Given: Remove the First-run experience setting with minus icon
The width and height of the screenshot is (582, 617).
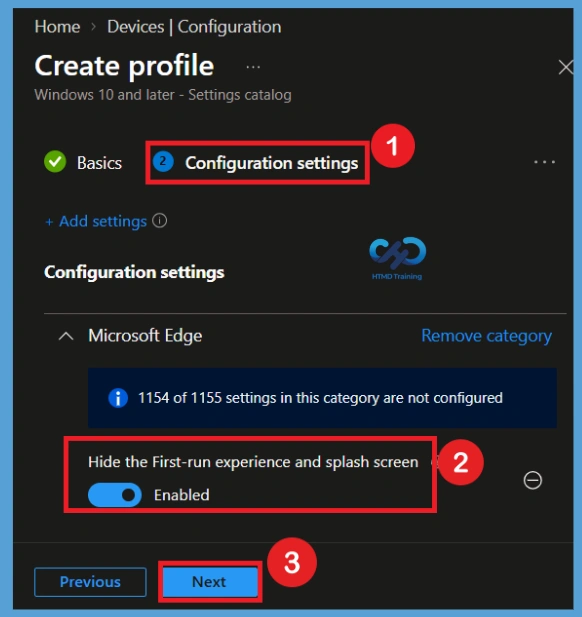Looking at the screenshot, I should (533, 480).
